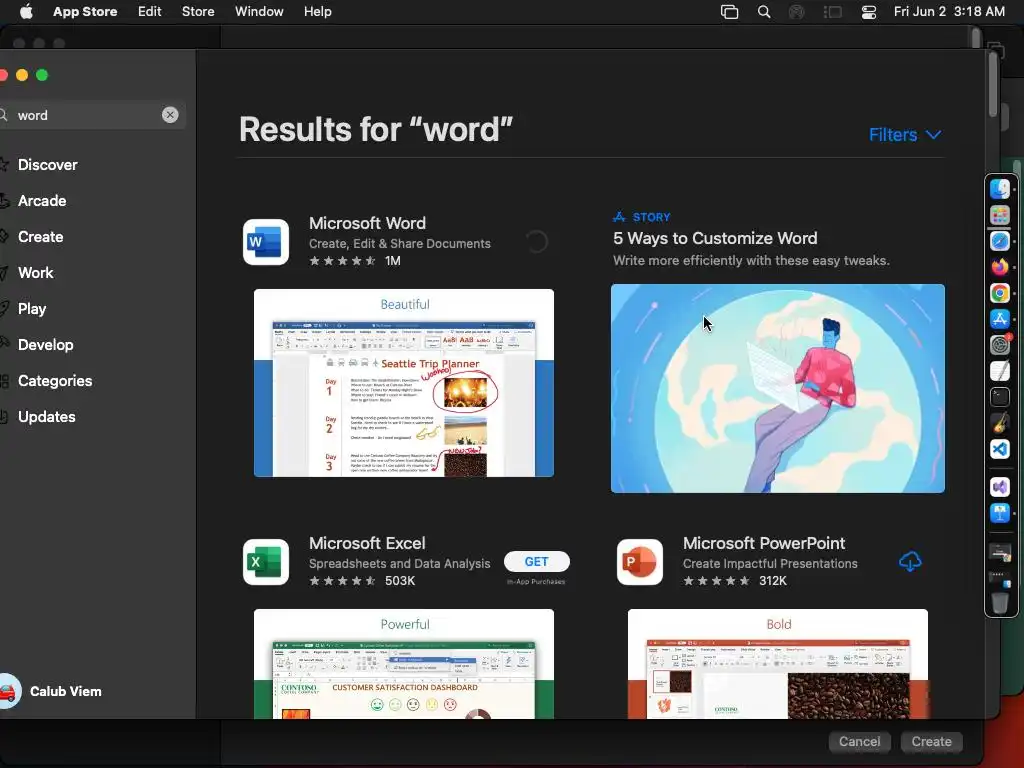Open the Excel Powerful screenshot thumbnail
Screen dimensions: 1024x768
pos(404,664)
